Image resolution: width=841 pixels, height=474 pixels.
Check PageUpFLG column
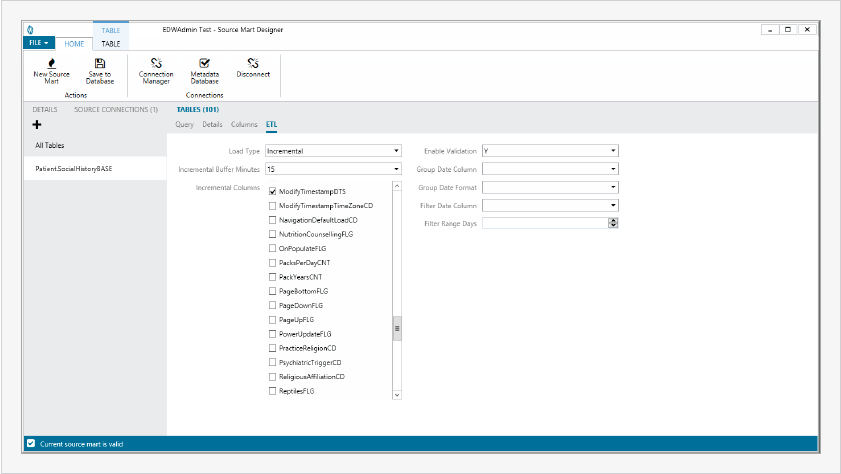[272, 320]
